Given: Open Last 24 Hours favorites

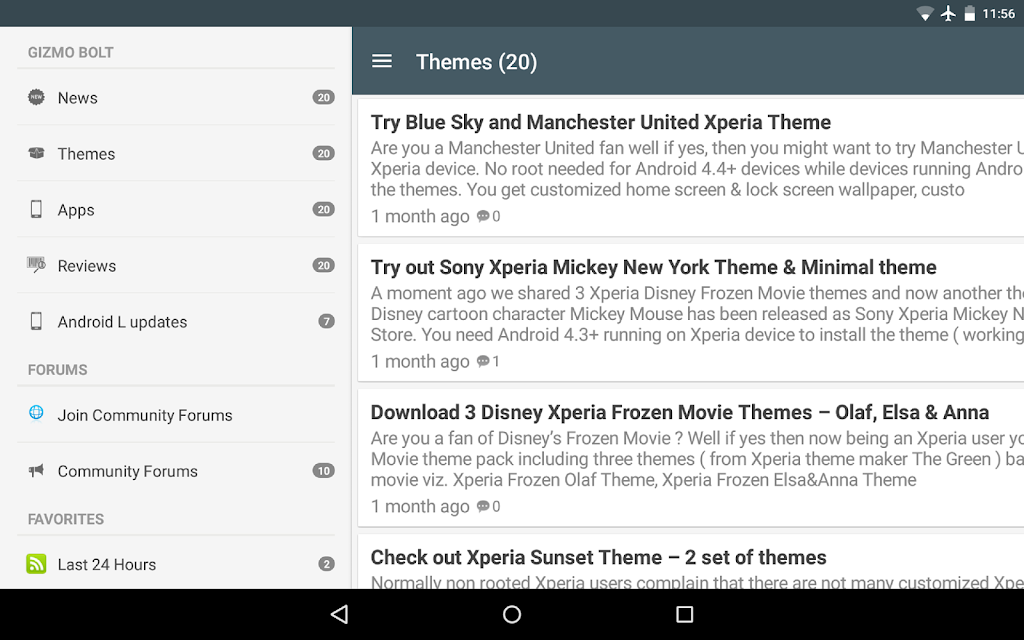Looking at the screenshot, I should (x=176, y=564).
